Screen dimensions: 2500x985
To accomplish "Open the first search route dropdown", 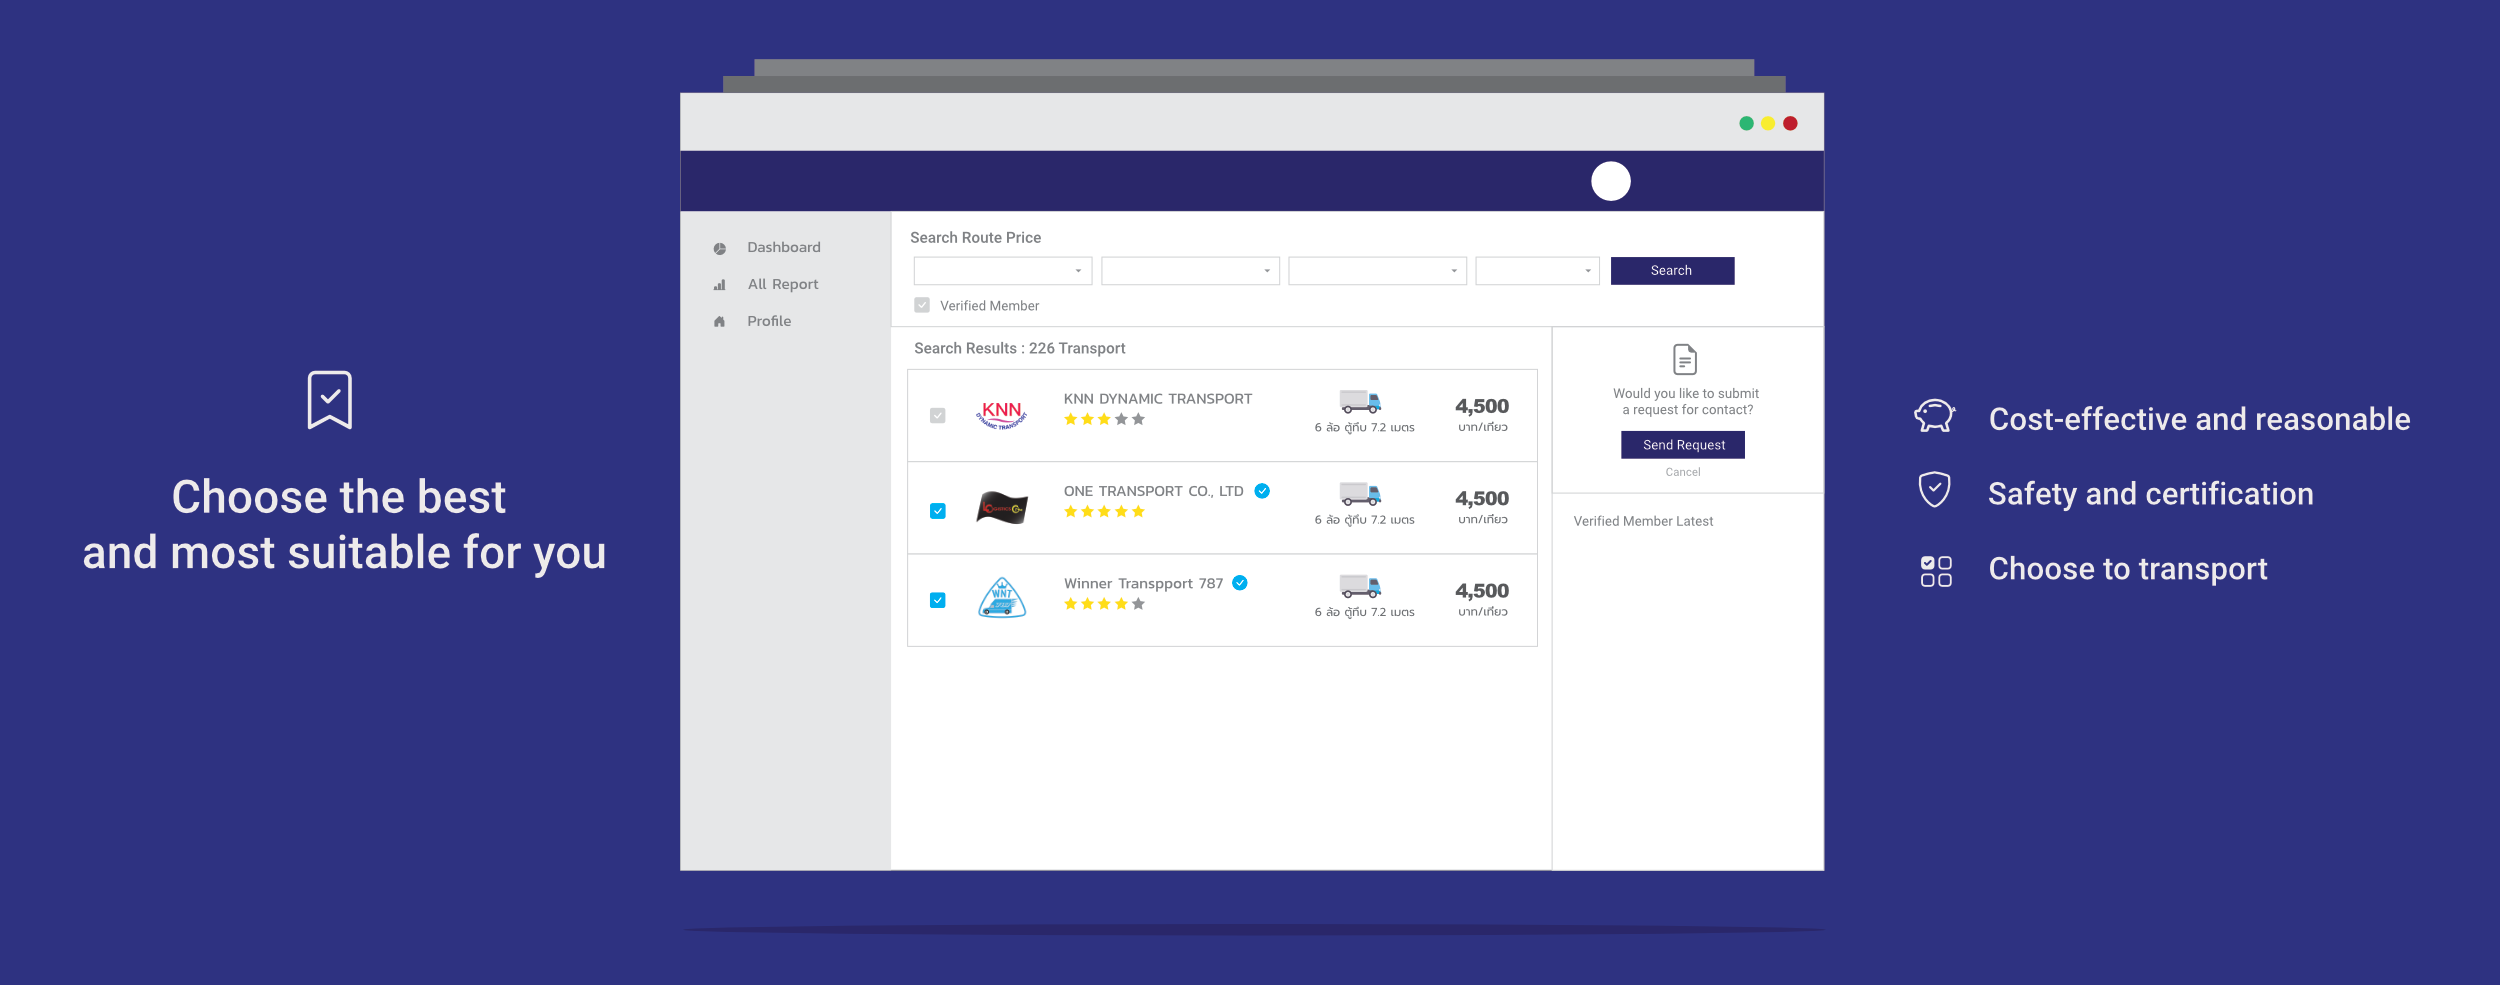I will pyautogui.click(x=1002, y=271).
